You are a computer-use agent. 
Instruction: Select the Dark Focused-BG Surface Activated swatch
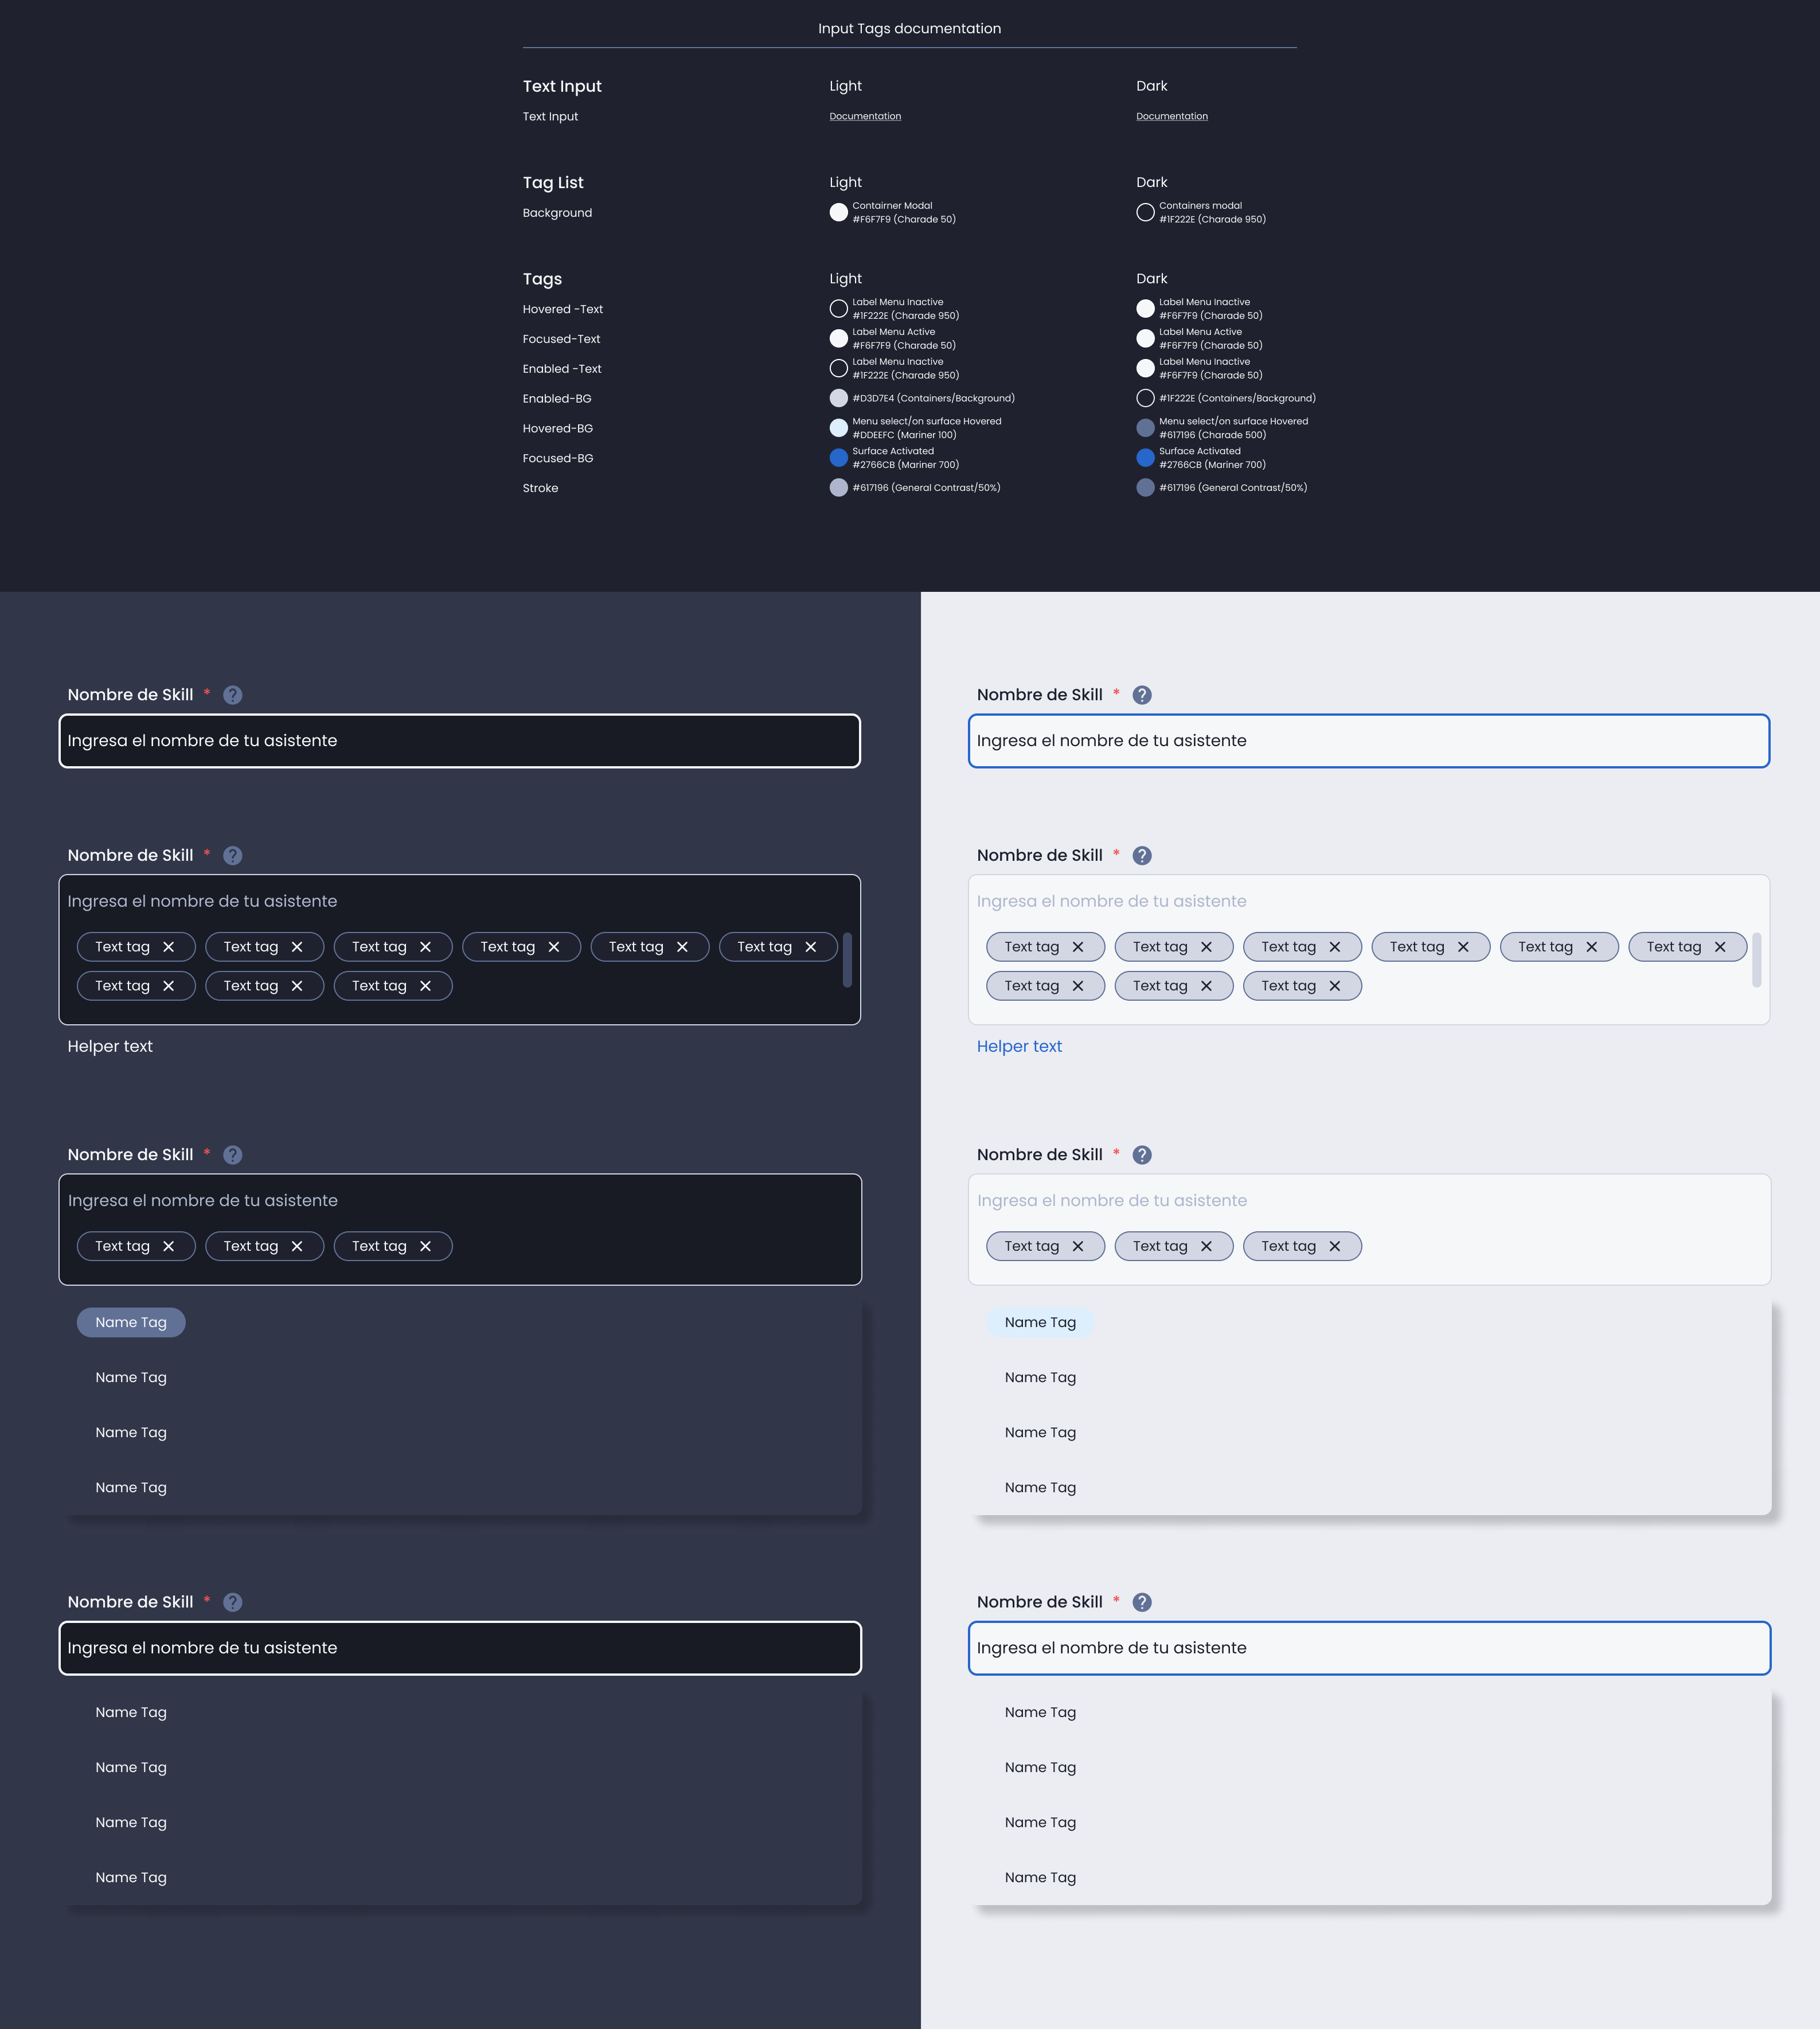tap(1146, 458)
